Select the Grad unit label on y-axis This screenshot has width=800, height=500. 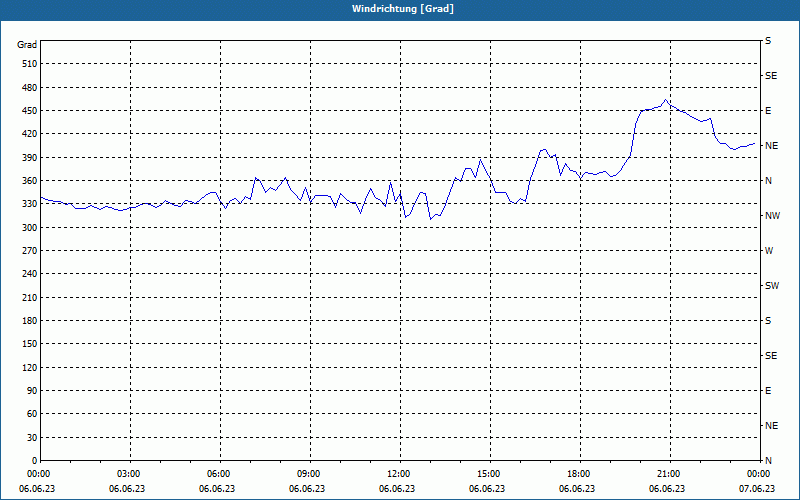click(27, 45)
